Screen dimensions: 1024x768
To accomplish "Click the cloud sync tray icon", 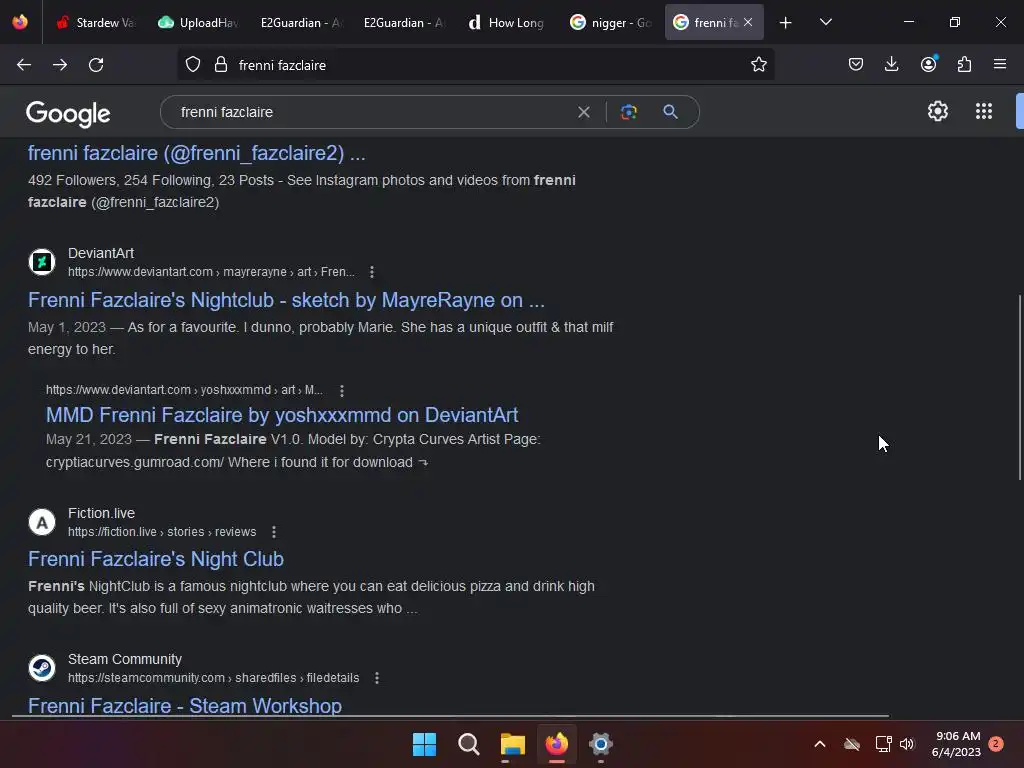I will tap(852, 744).
